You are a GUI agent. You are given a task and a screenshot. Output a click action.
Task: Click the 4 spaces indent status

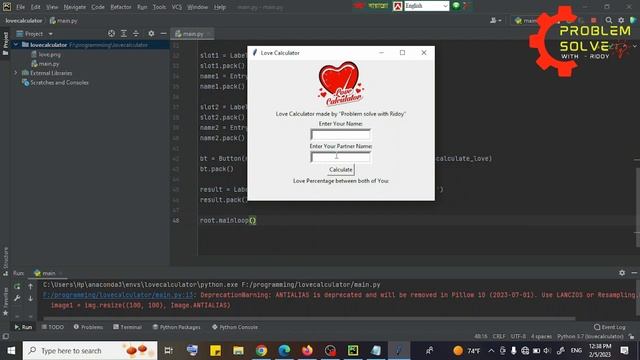541,336
